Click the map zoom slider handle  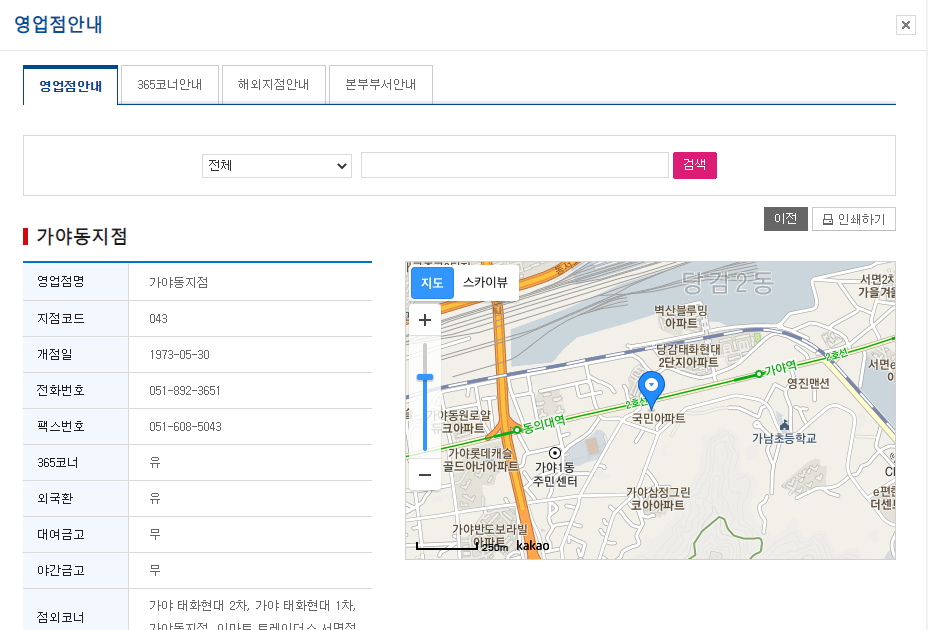click(x=425, y=377)
